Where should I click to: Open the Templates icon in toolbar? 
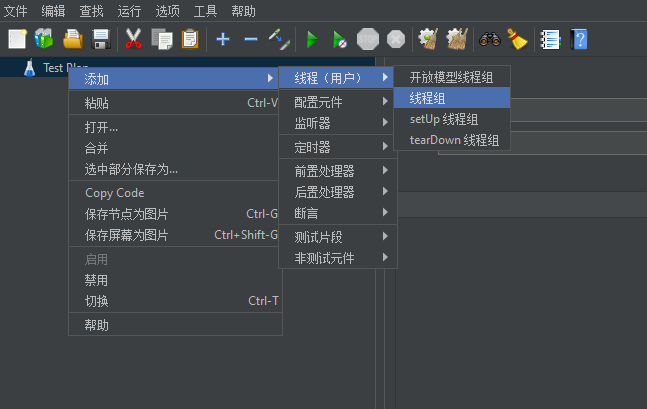point(44,39)
